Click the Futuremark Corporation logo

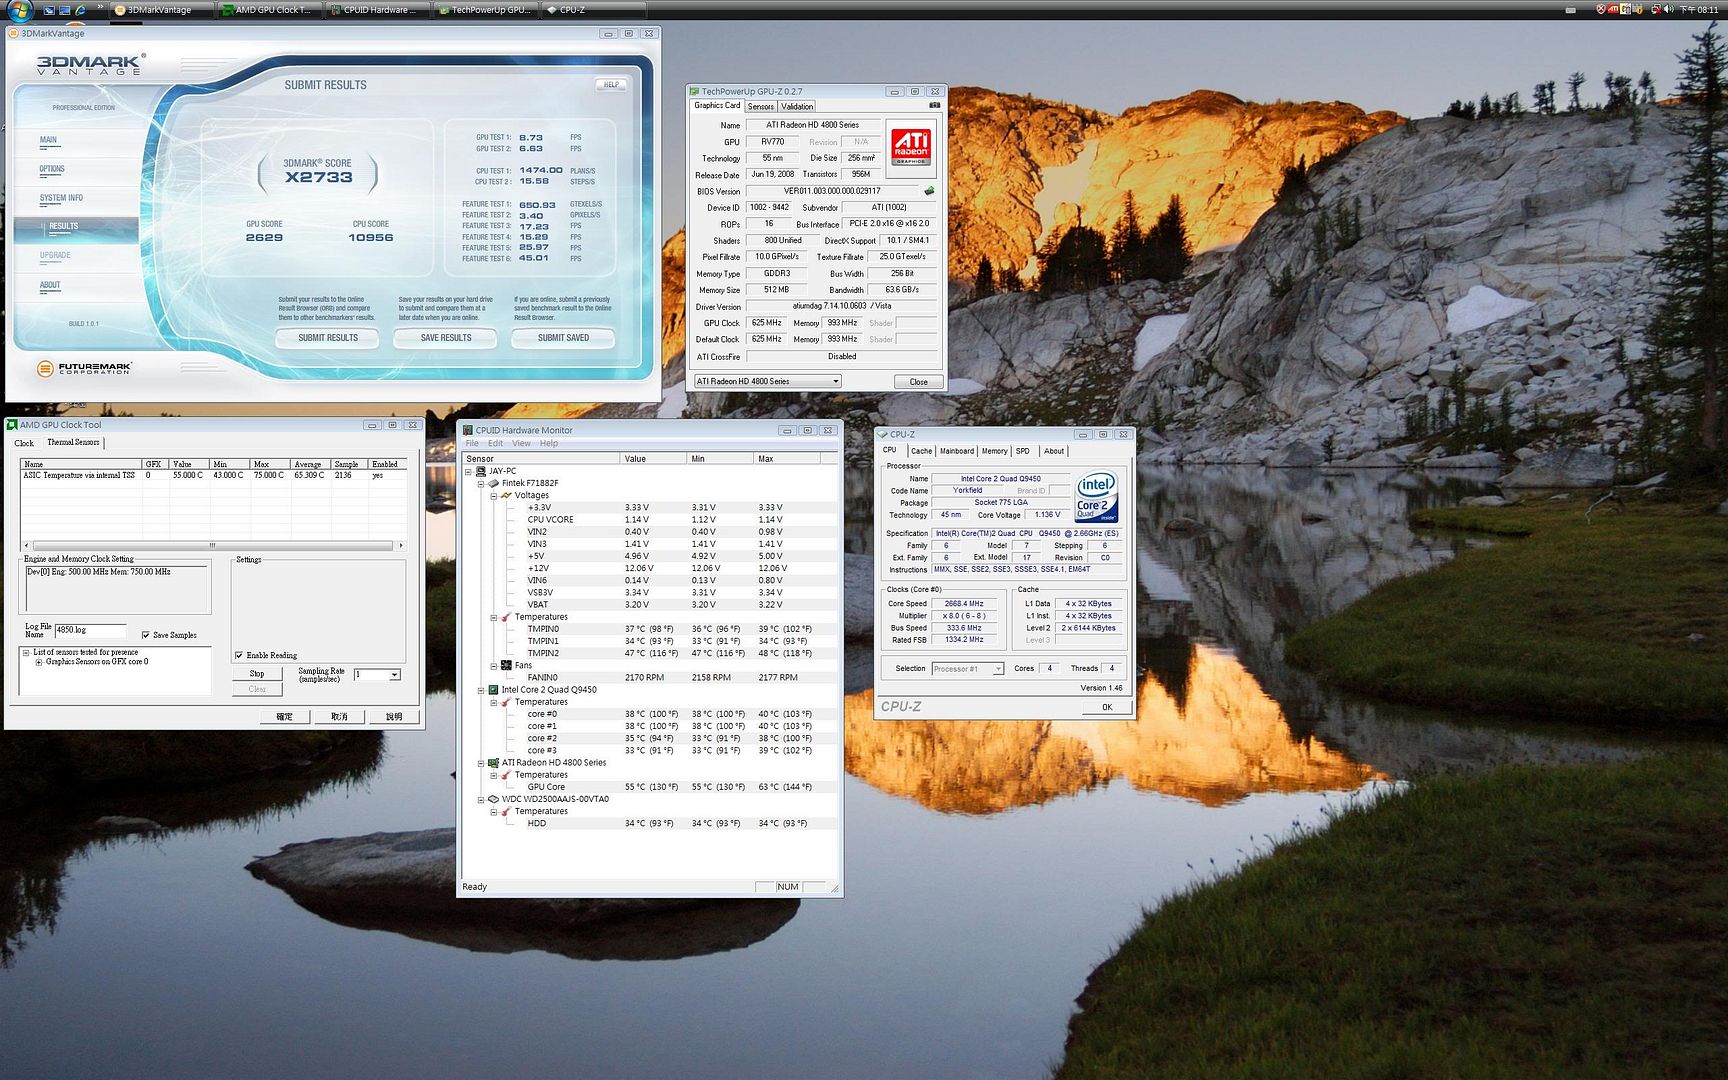coord(84,369)
